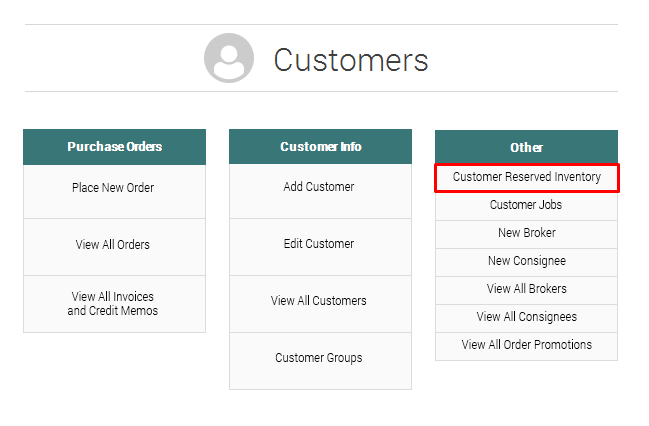Image resolution: width=649 pixels, height=426 pixels.
Task: Browse View All Consignees
Action: coord(526,317)
